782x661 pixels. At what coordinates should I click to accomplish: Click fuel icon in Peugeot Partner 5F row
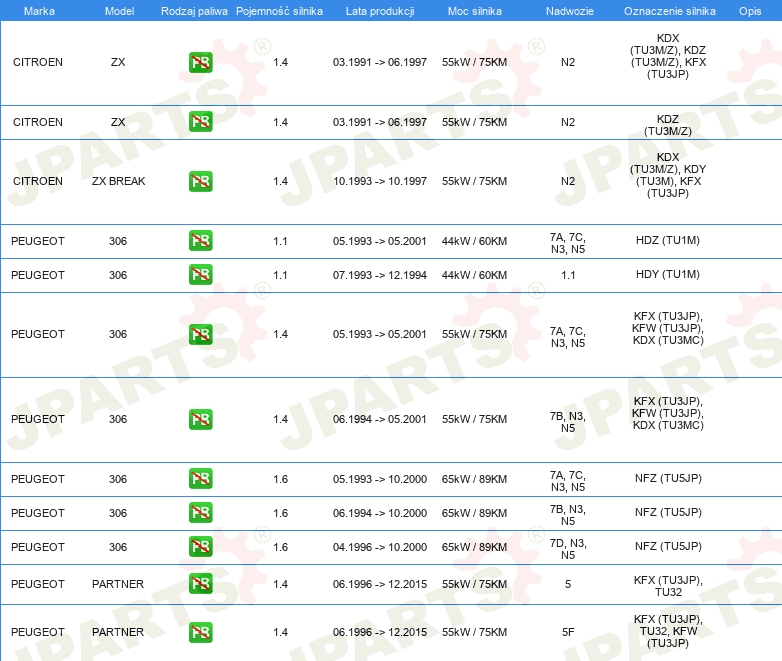(200, 632)
